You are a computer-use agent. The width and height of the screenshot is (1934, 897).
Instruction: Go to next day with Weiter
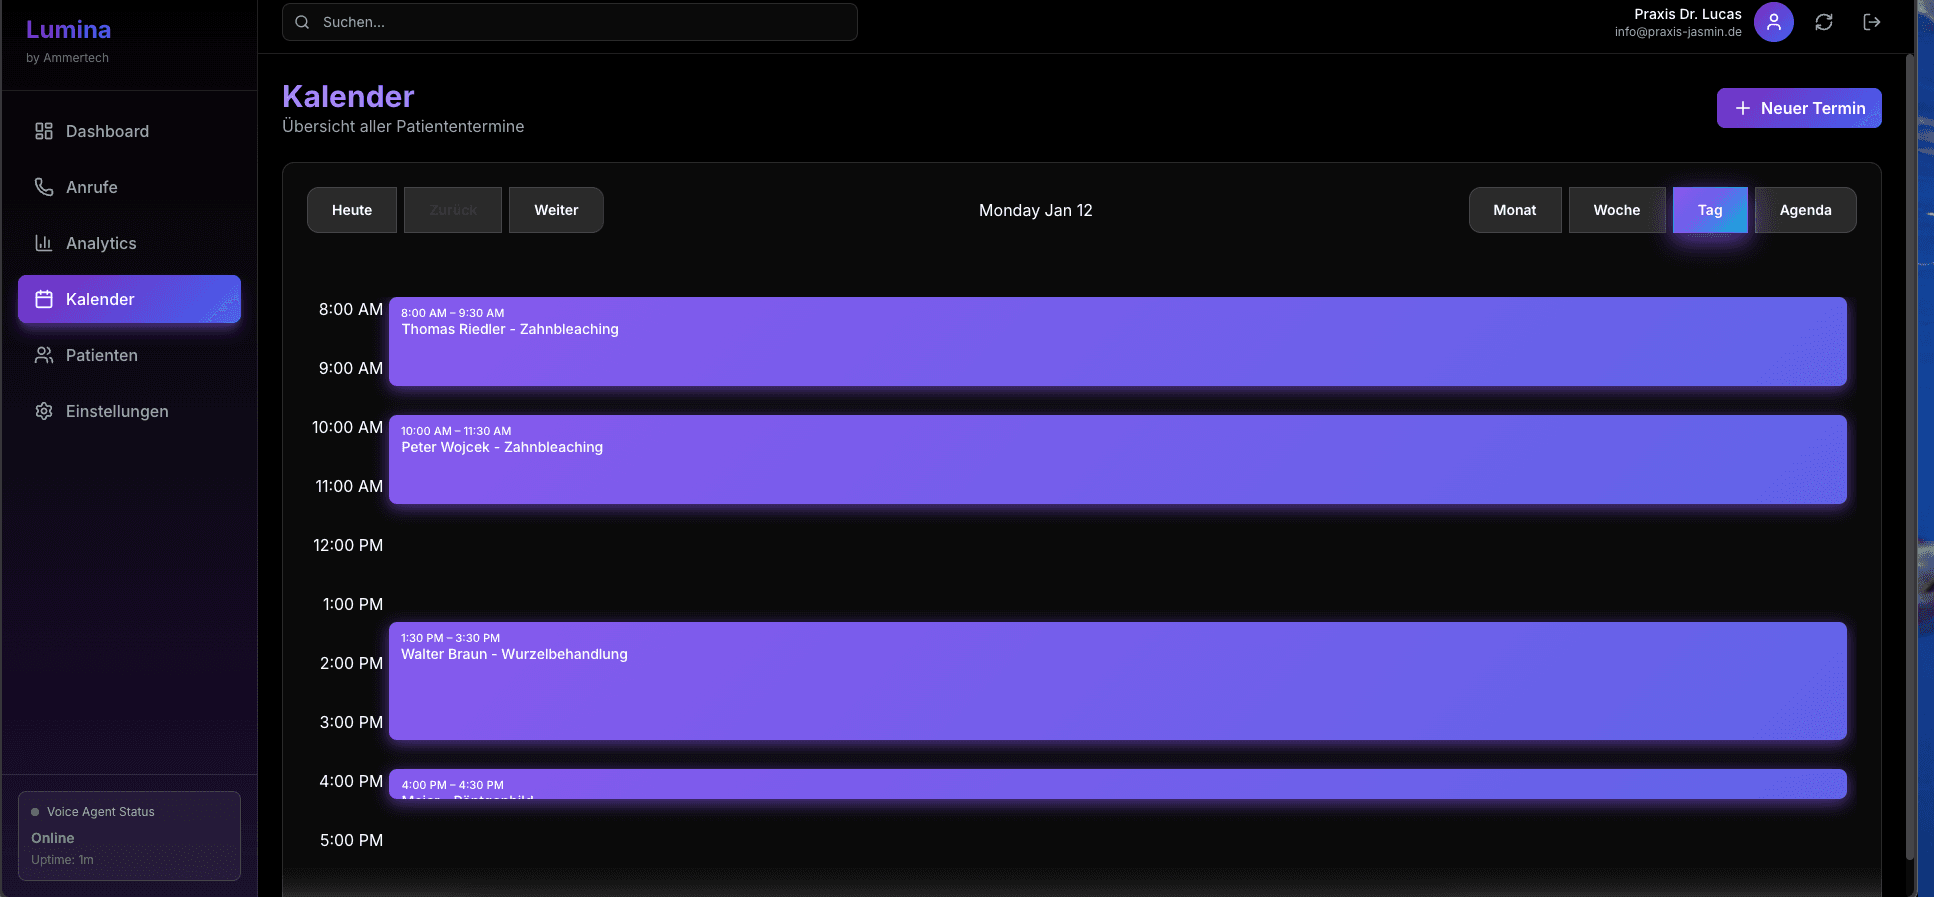pyautogui.click(x=556, y=210)
